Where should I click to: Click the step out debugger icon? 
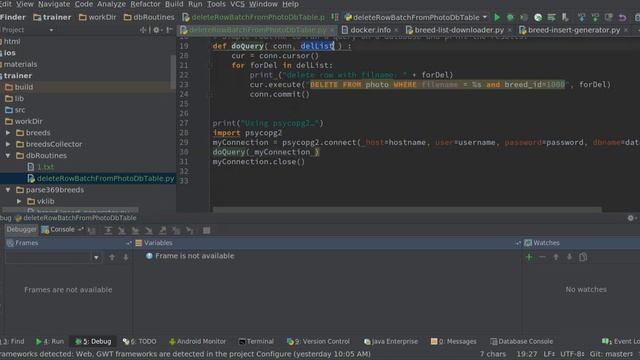coord(162,230)
